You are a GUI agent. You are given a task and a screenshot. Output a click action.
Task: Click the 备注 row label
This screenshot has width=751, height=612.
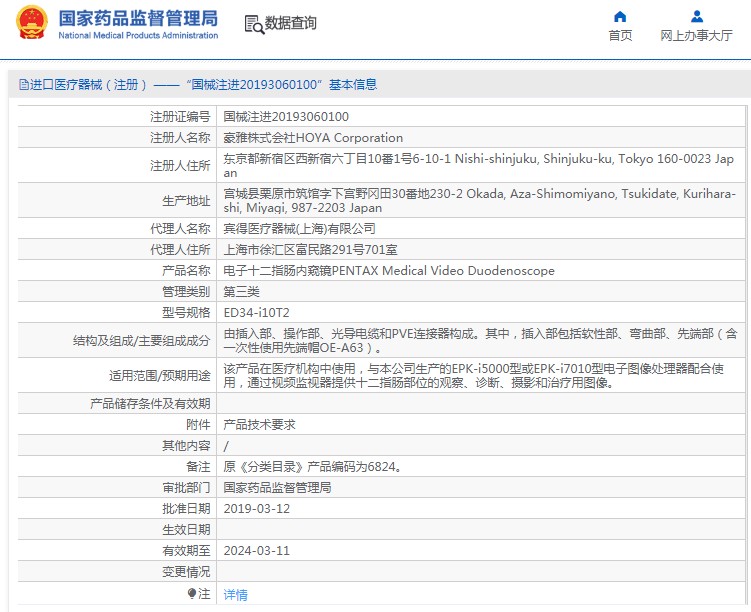198,467
